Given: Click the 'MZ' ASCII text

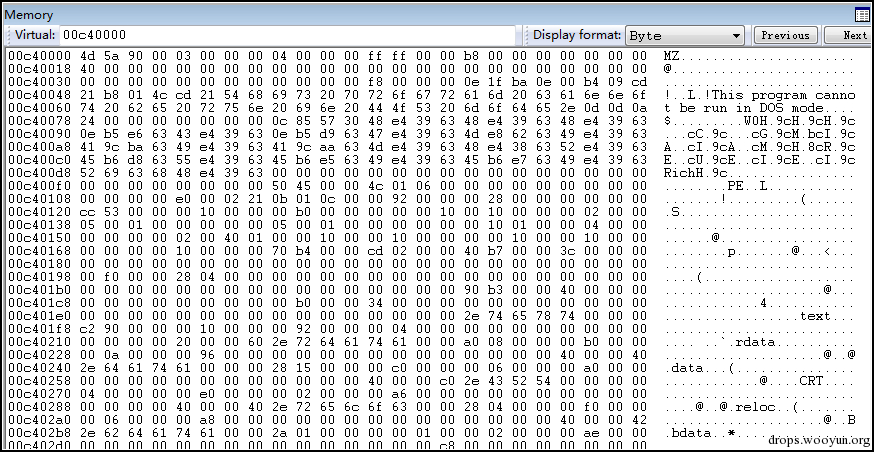Looking at the screenshot, I should (x=672, y=56).
